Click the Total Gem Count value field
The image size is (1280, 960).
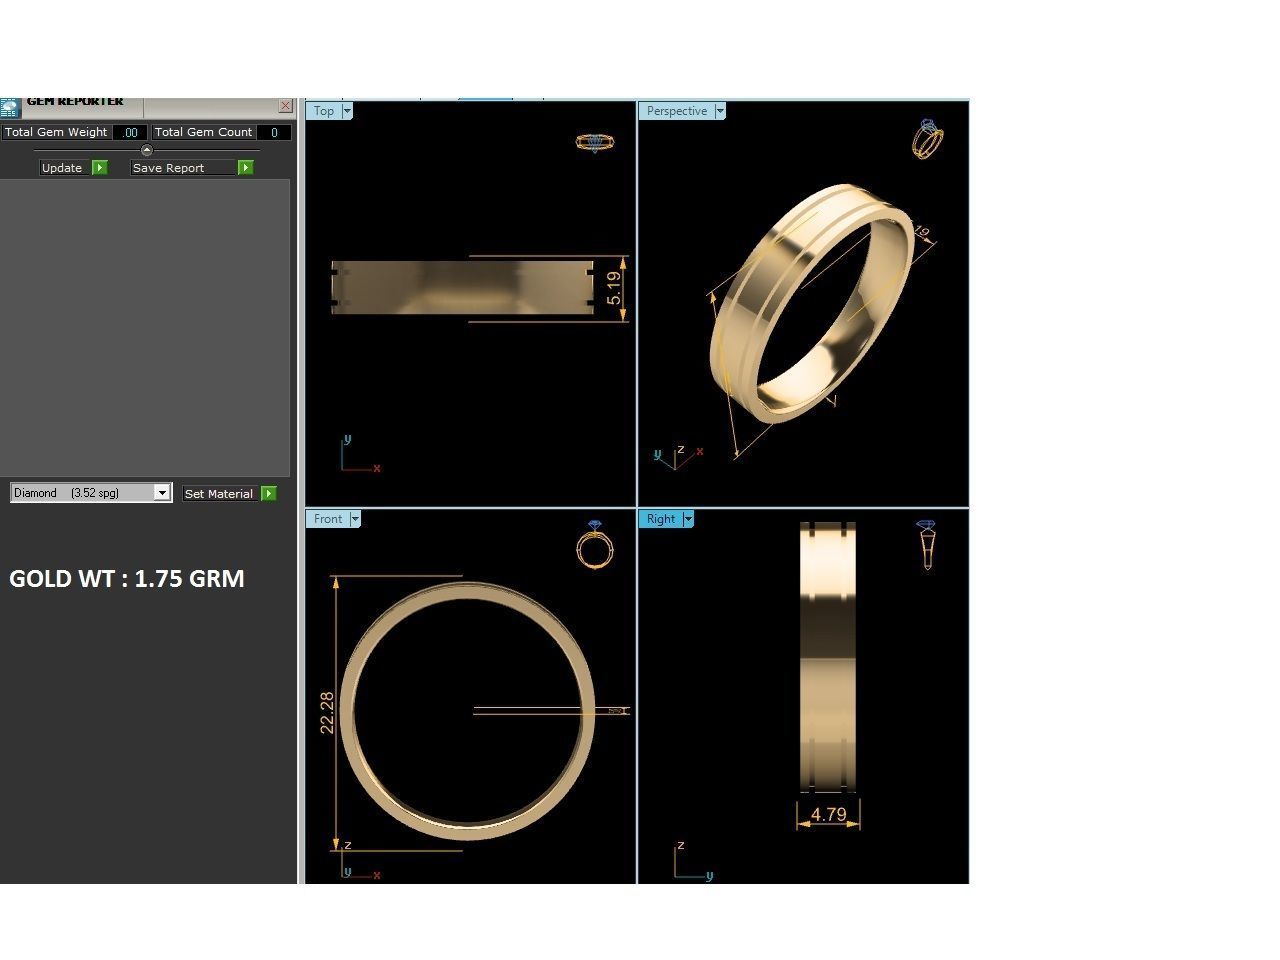274,132
